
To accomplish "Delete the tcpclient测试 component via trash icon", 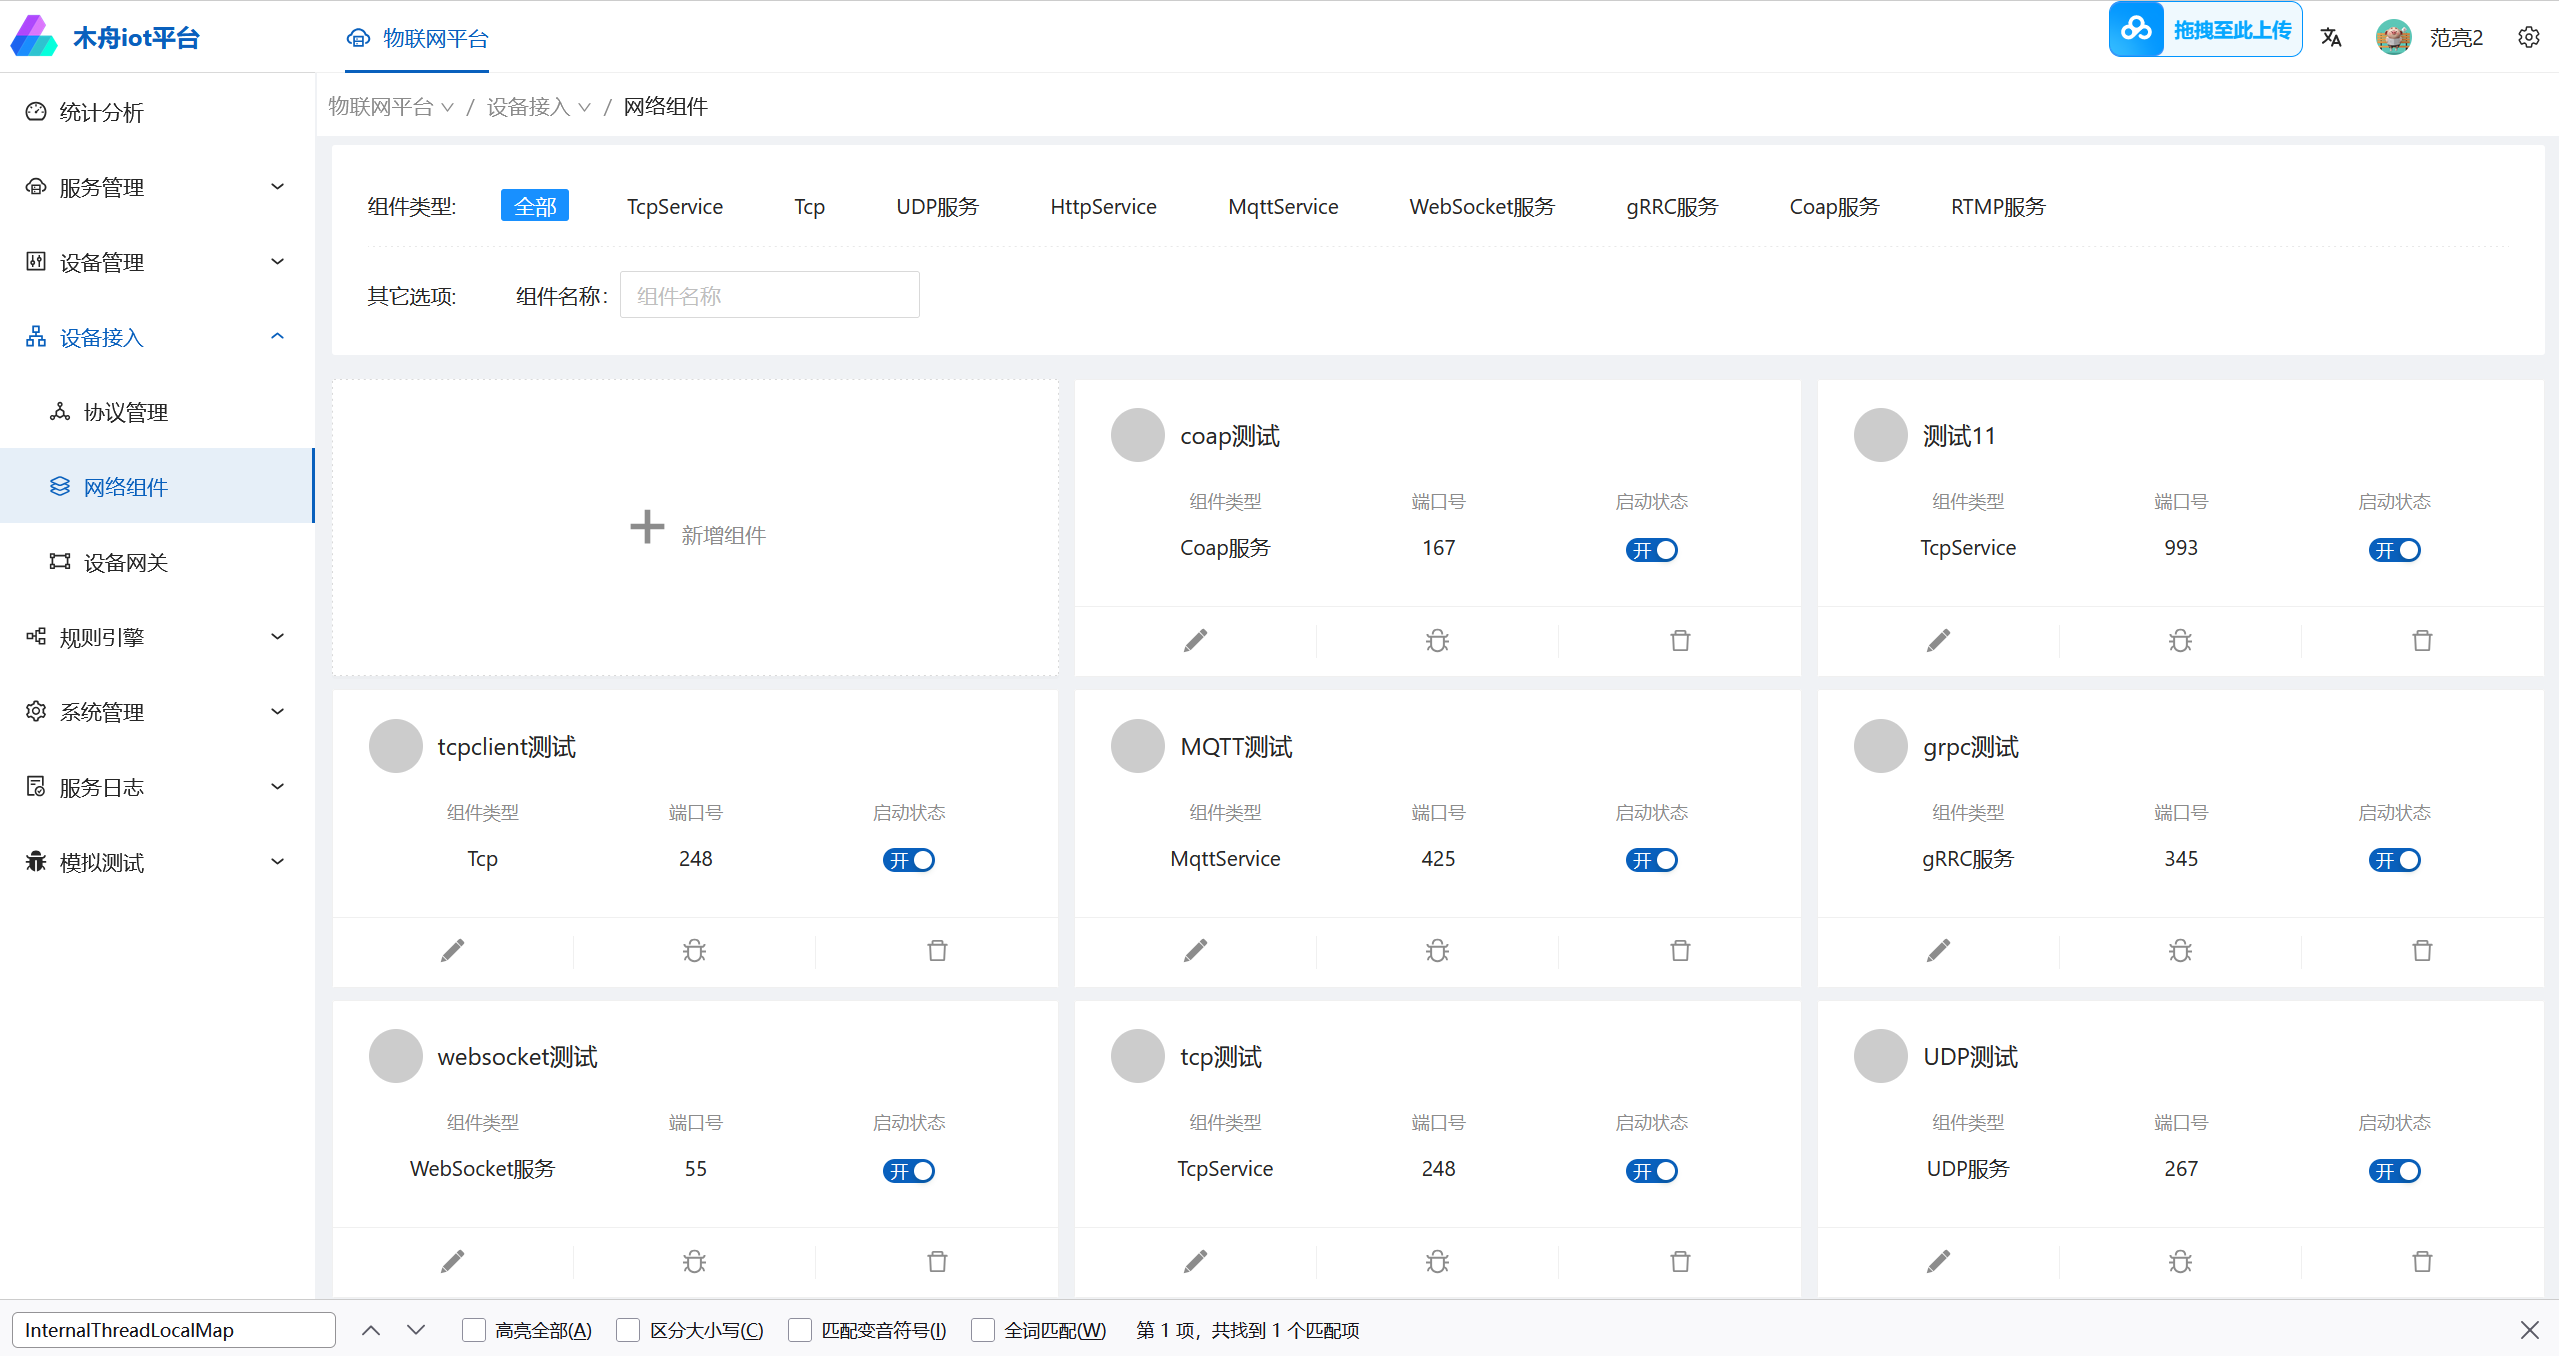I will tap(937, 950).
